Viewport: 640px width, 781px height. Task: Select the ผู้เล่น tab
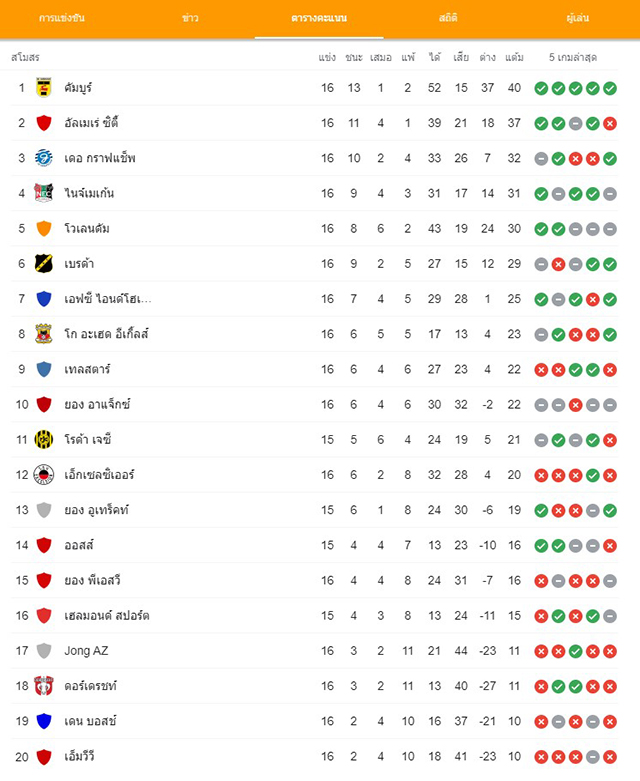pos(578,18)
